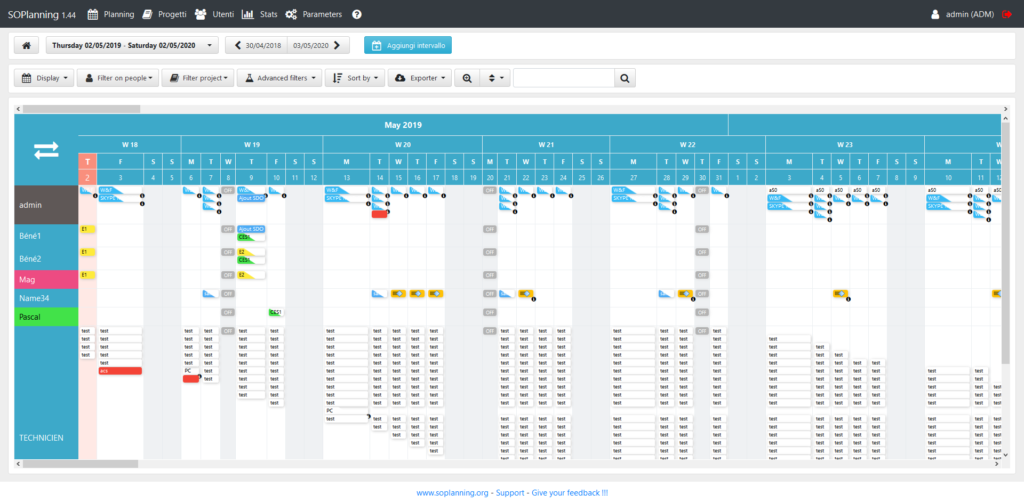Open the Display dropdown

tap(44, 78)
